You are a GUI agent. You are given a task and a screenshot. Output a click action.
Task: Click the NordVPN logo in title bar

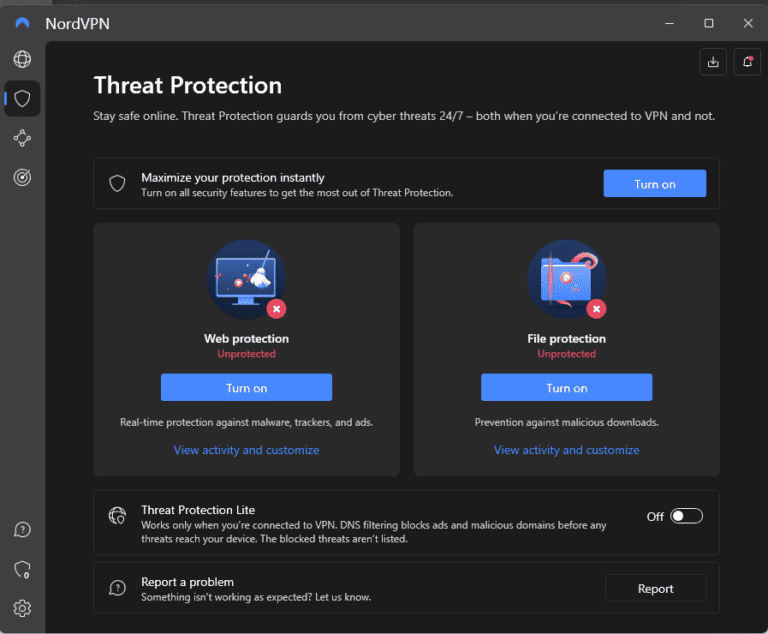[22, 23]
